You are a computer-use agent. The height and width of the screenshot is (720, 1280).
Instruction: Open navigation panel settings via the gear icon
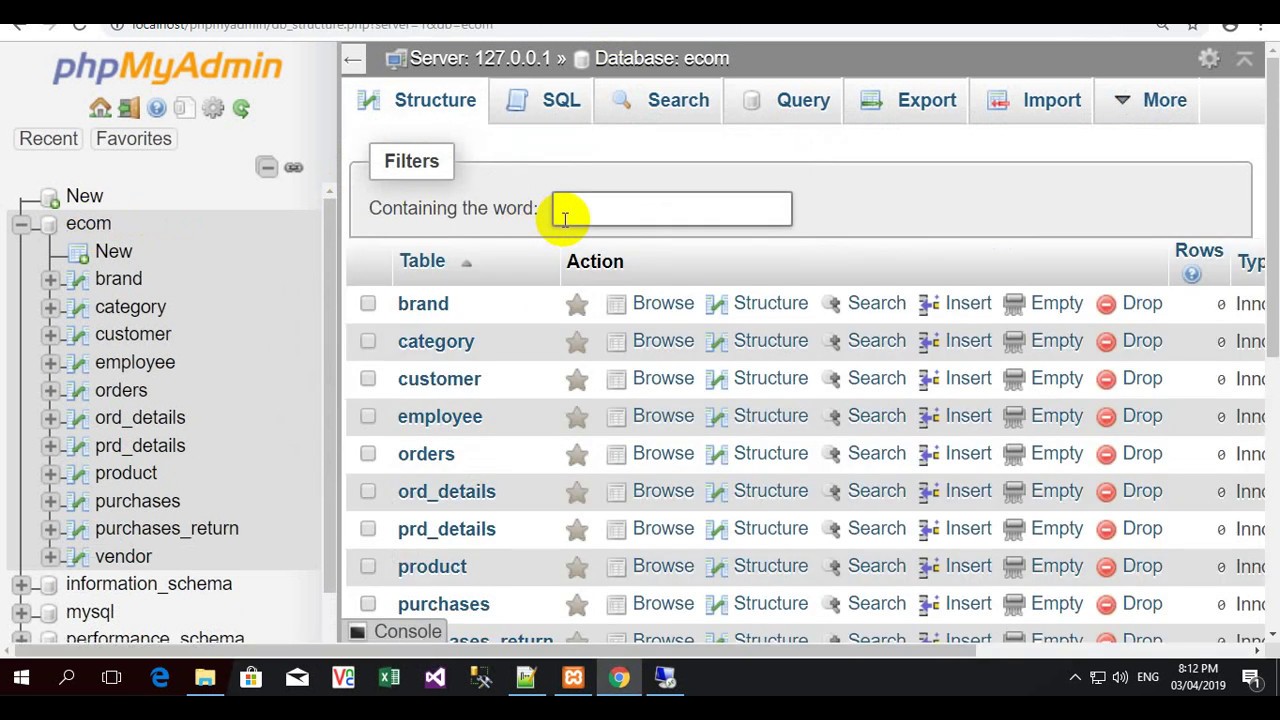click(x=211, y=108)
